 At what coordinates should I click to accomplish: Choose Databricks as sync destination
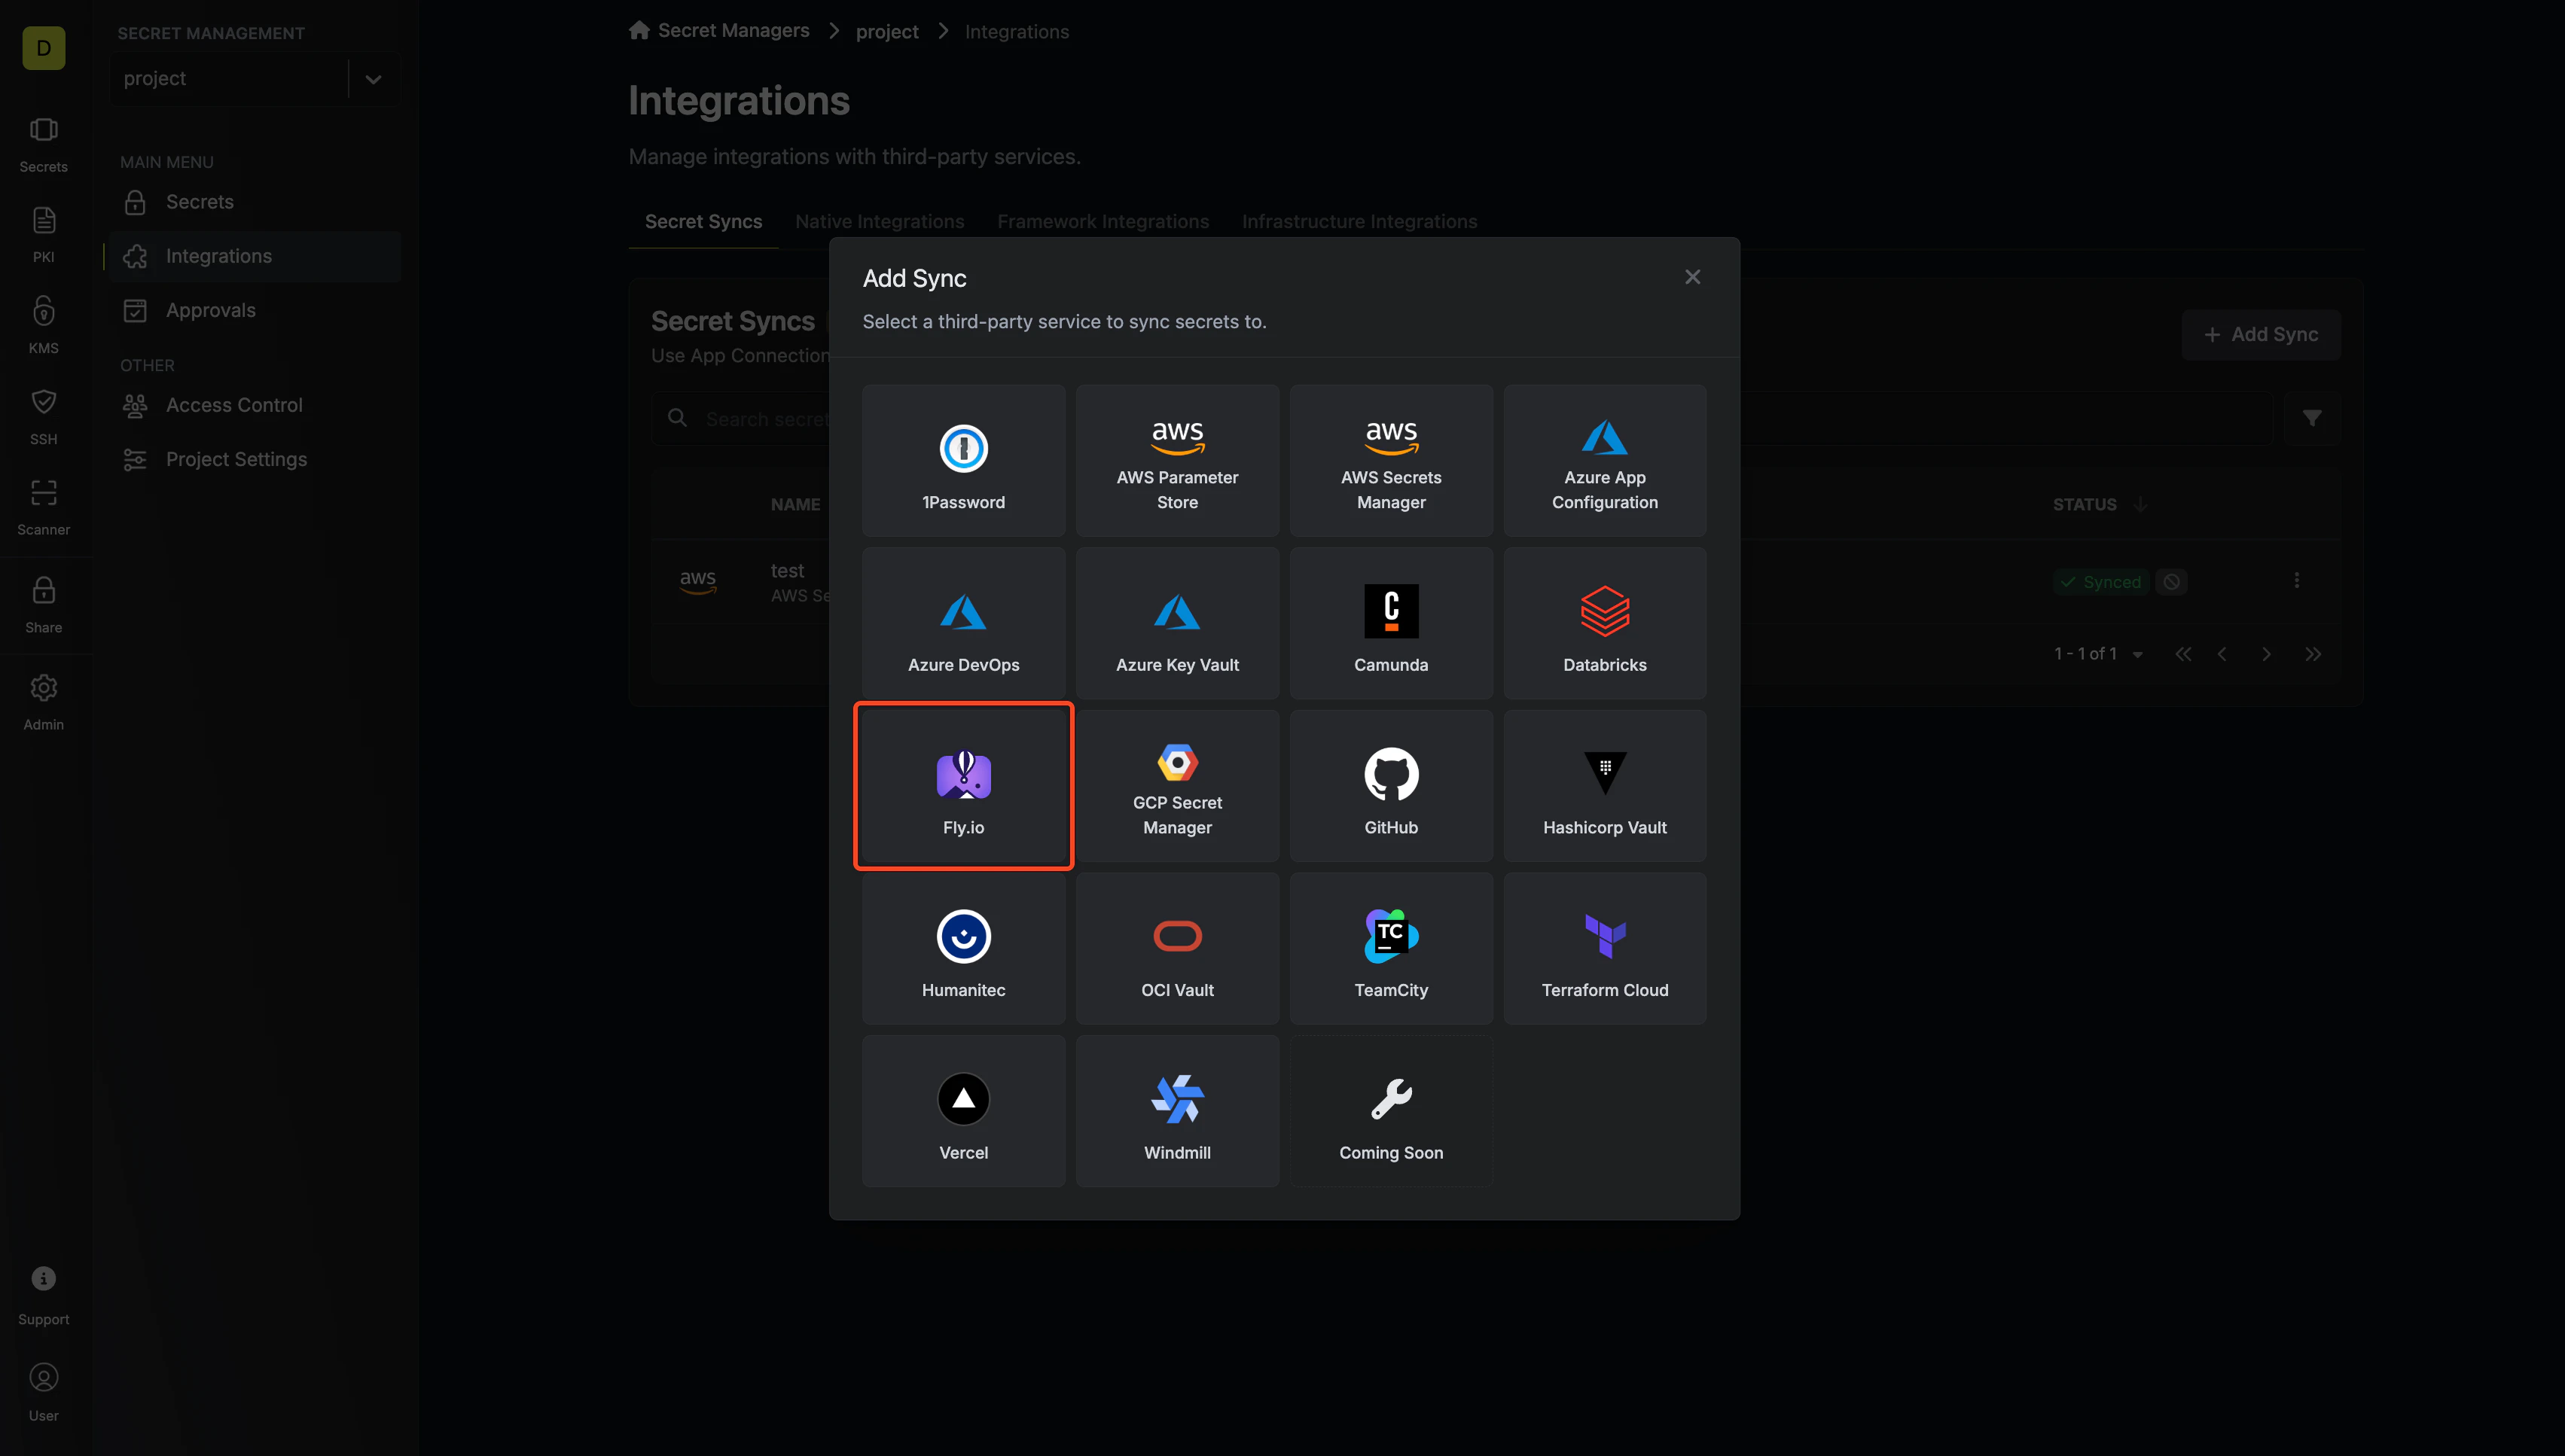[1605, 623]
